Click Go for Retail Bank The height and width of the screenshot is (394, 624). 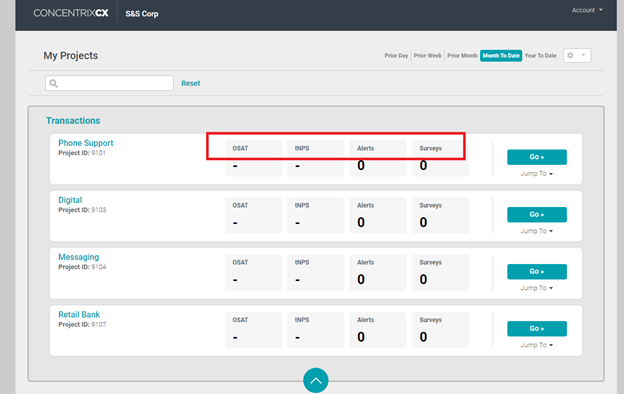(536, 329)
